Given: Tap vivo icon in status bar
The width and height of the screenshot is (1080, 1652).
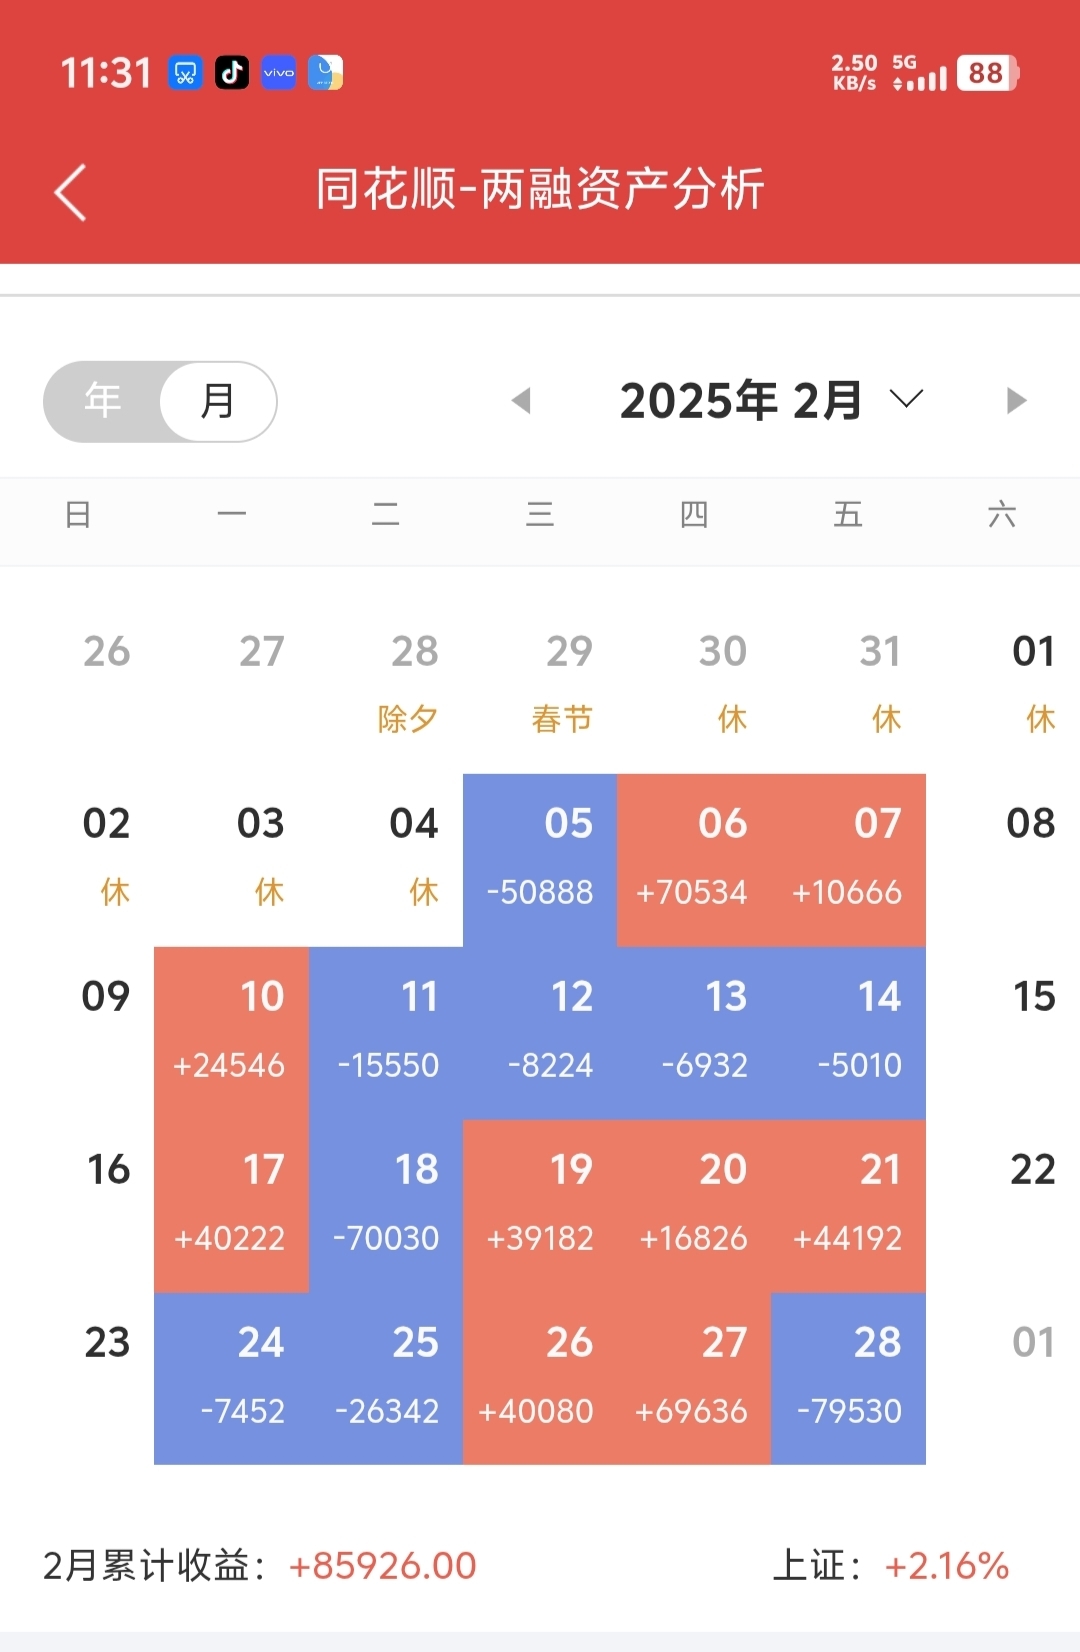Looking at the screenshot, I should pyautogui.click(x=279, y=72).
